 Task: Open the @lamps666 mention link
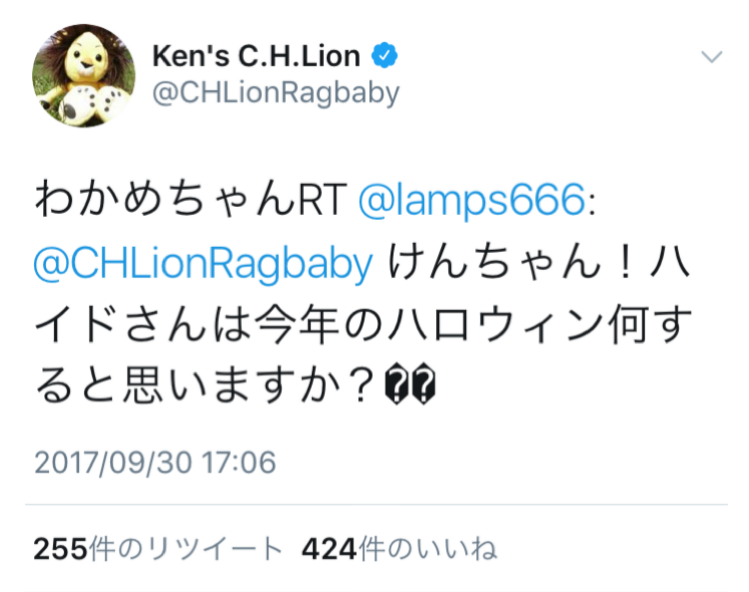(471, 200)
